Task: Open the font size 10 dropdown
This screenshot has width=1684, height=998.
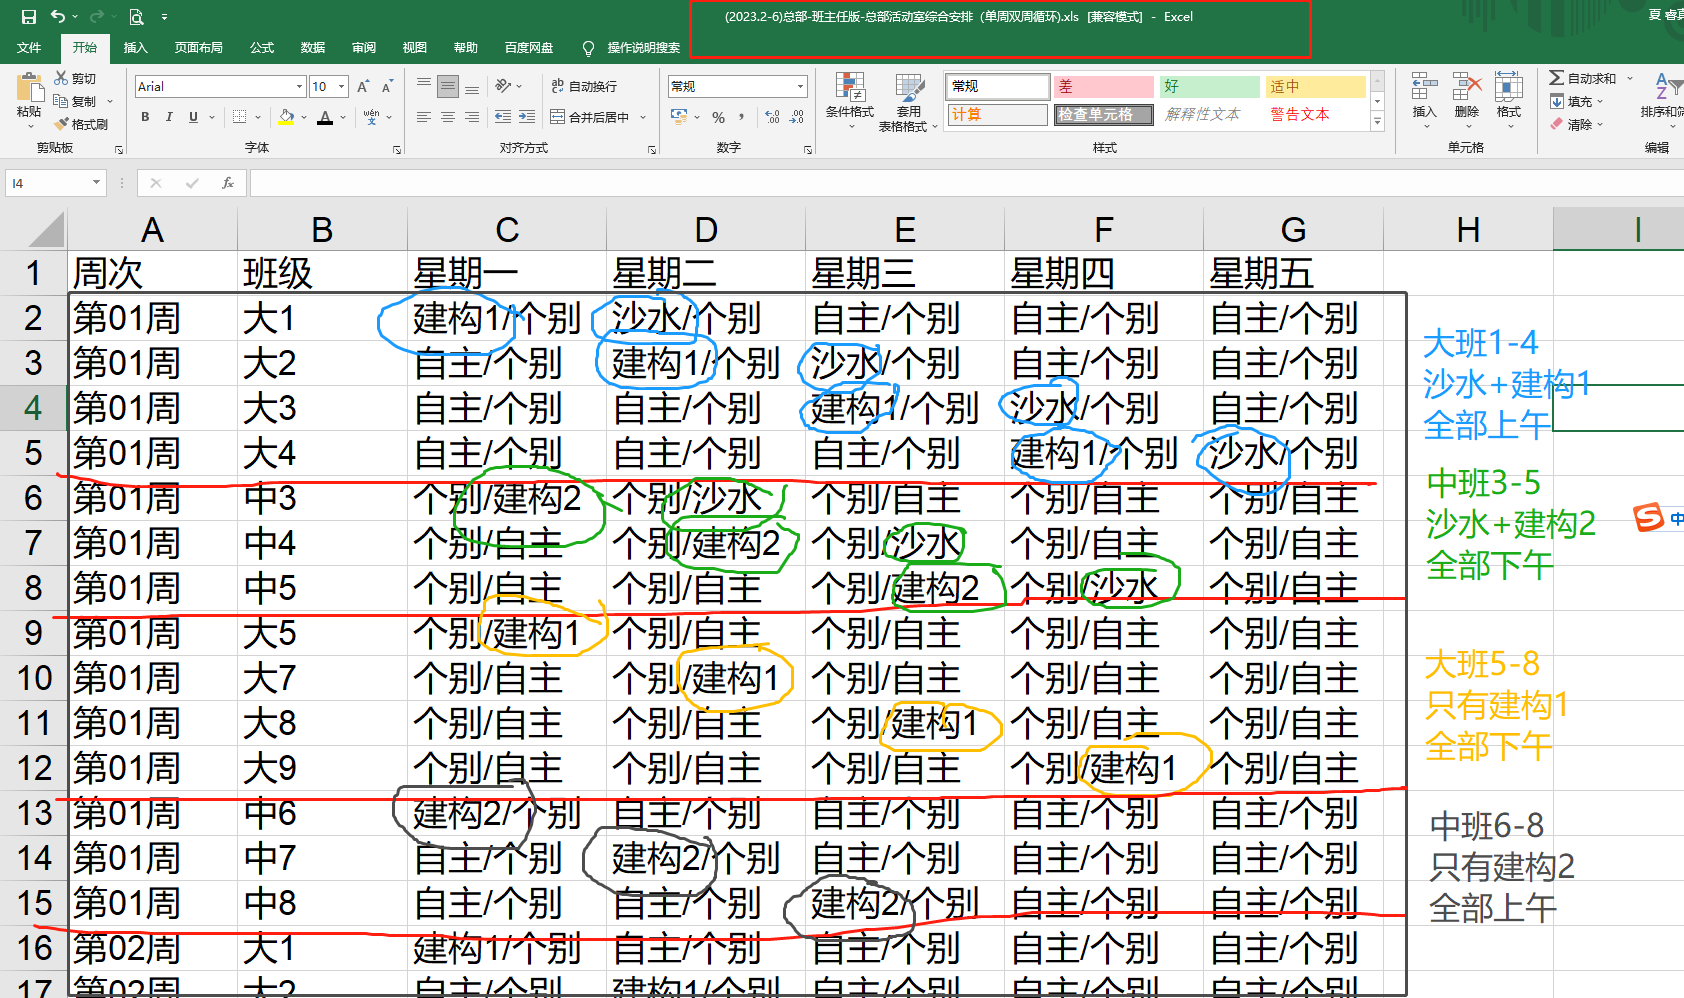Action: click(342, 87)
